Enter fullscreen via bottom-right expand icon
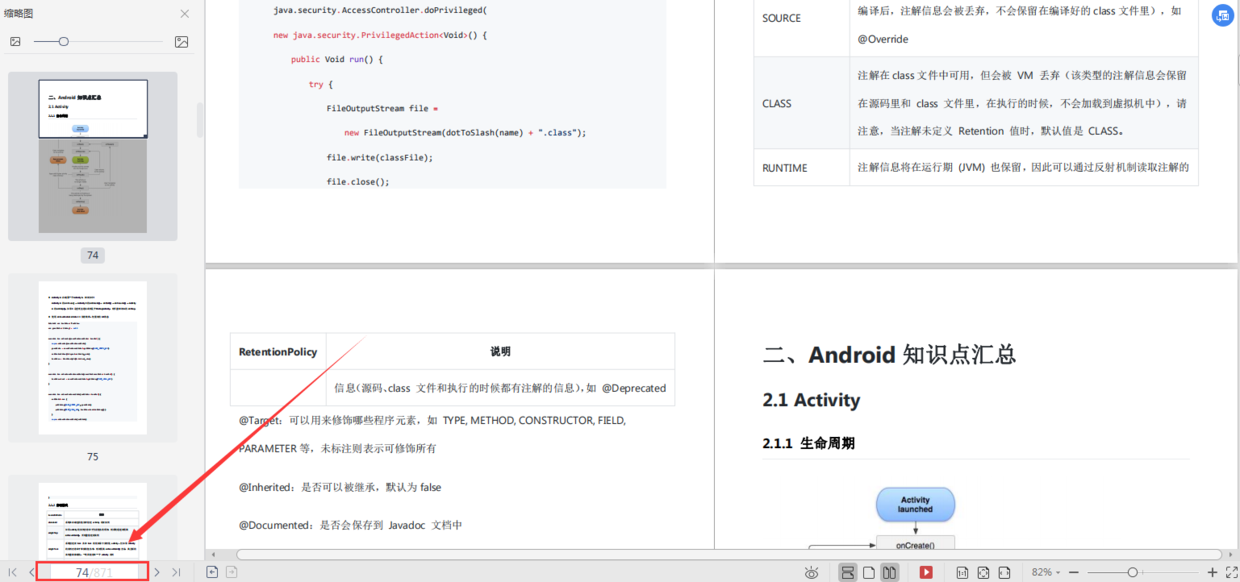1240x582 pixels. pyautogui.click(x=1233, y=572)
